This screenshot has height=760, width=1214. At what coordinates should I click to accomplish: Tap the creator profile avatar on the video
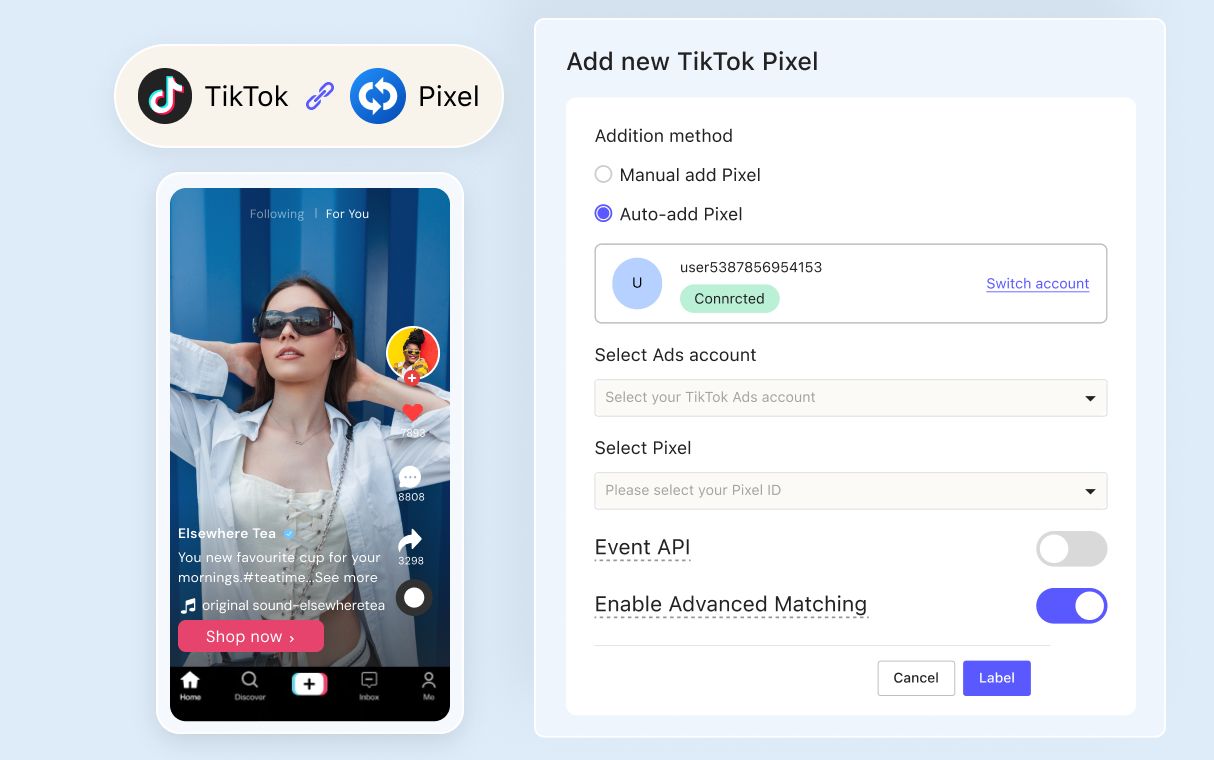point(413,352)
